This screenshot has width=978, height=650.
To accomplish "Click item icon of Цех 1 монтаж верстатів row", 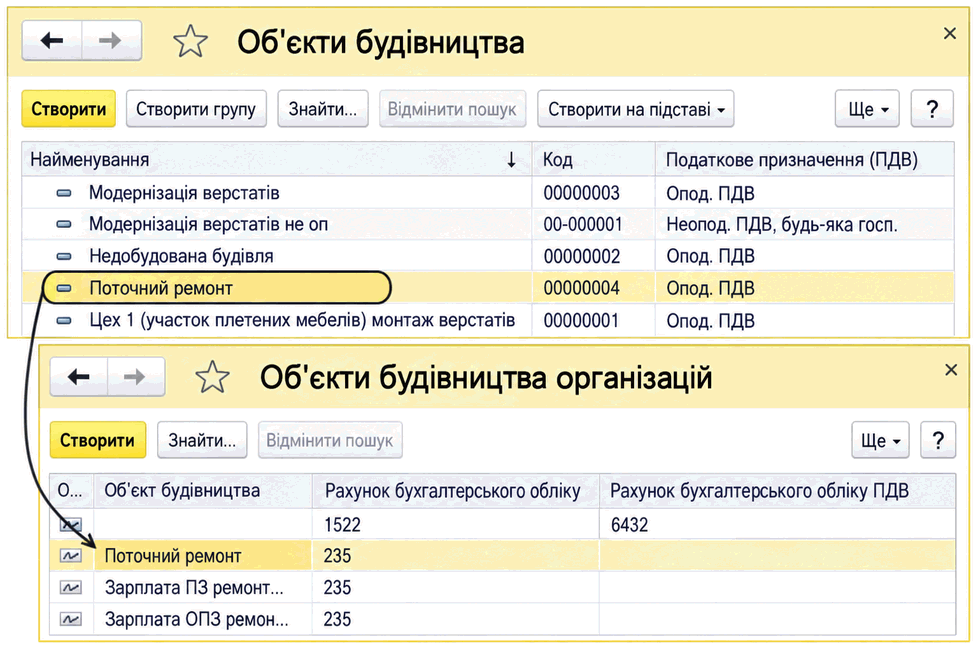I will [64, 321].
